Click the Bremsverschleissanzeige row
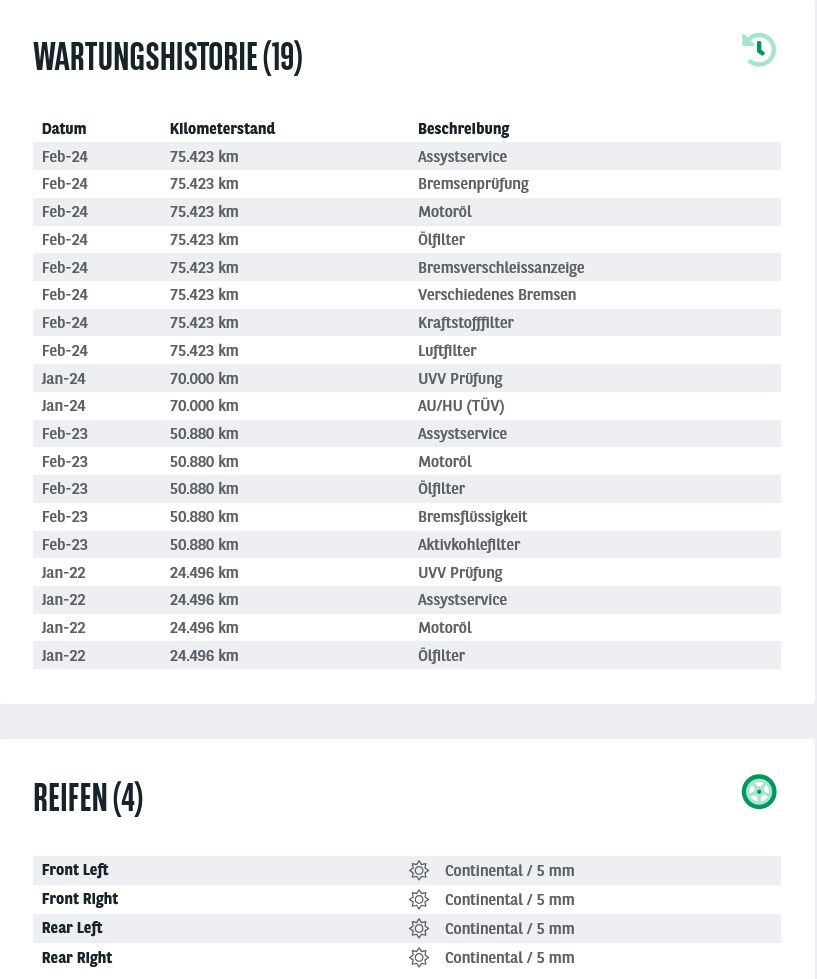The image size is (817, 979). click(x=407, y=267)
